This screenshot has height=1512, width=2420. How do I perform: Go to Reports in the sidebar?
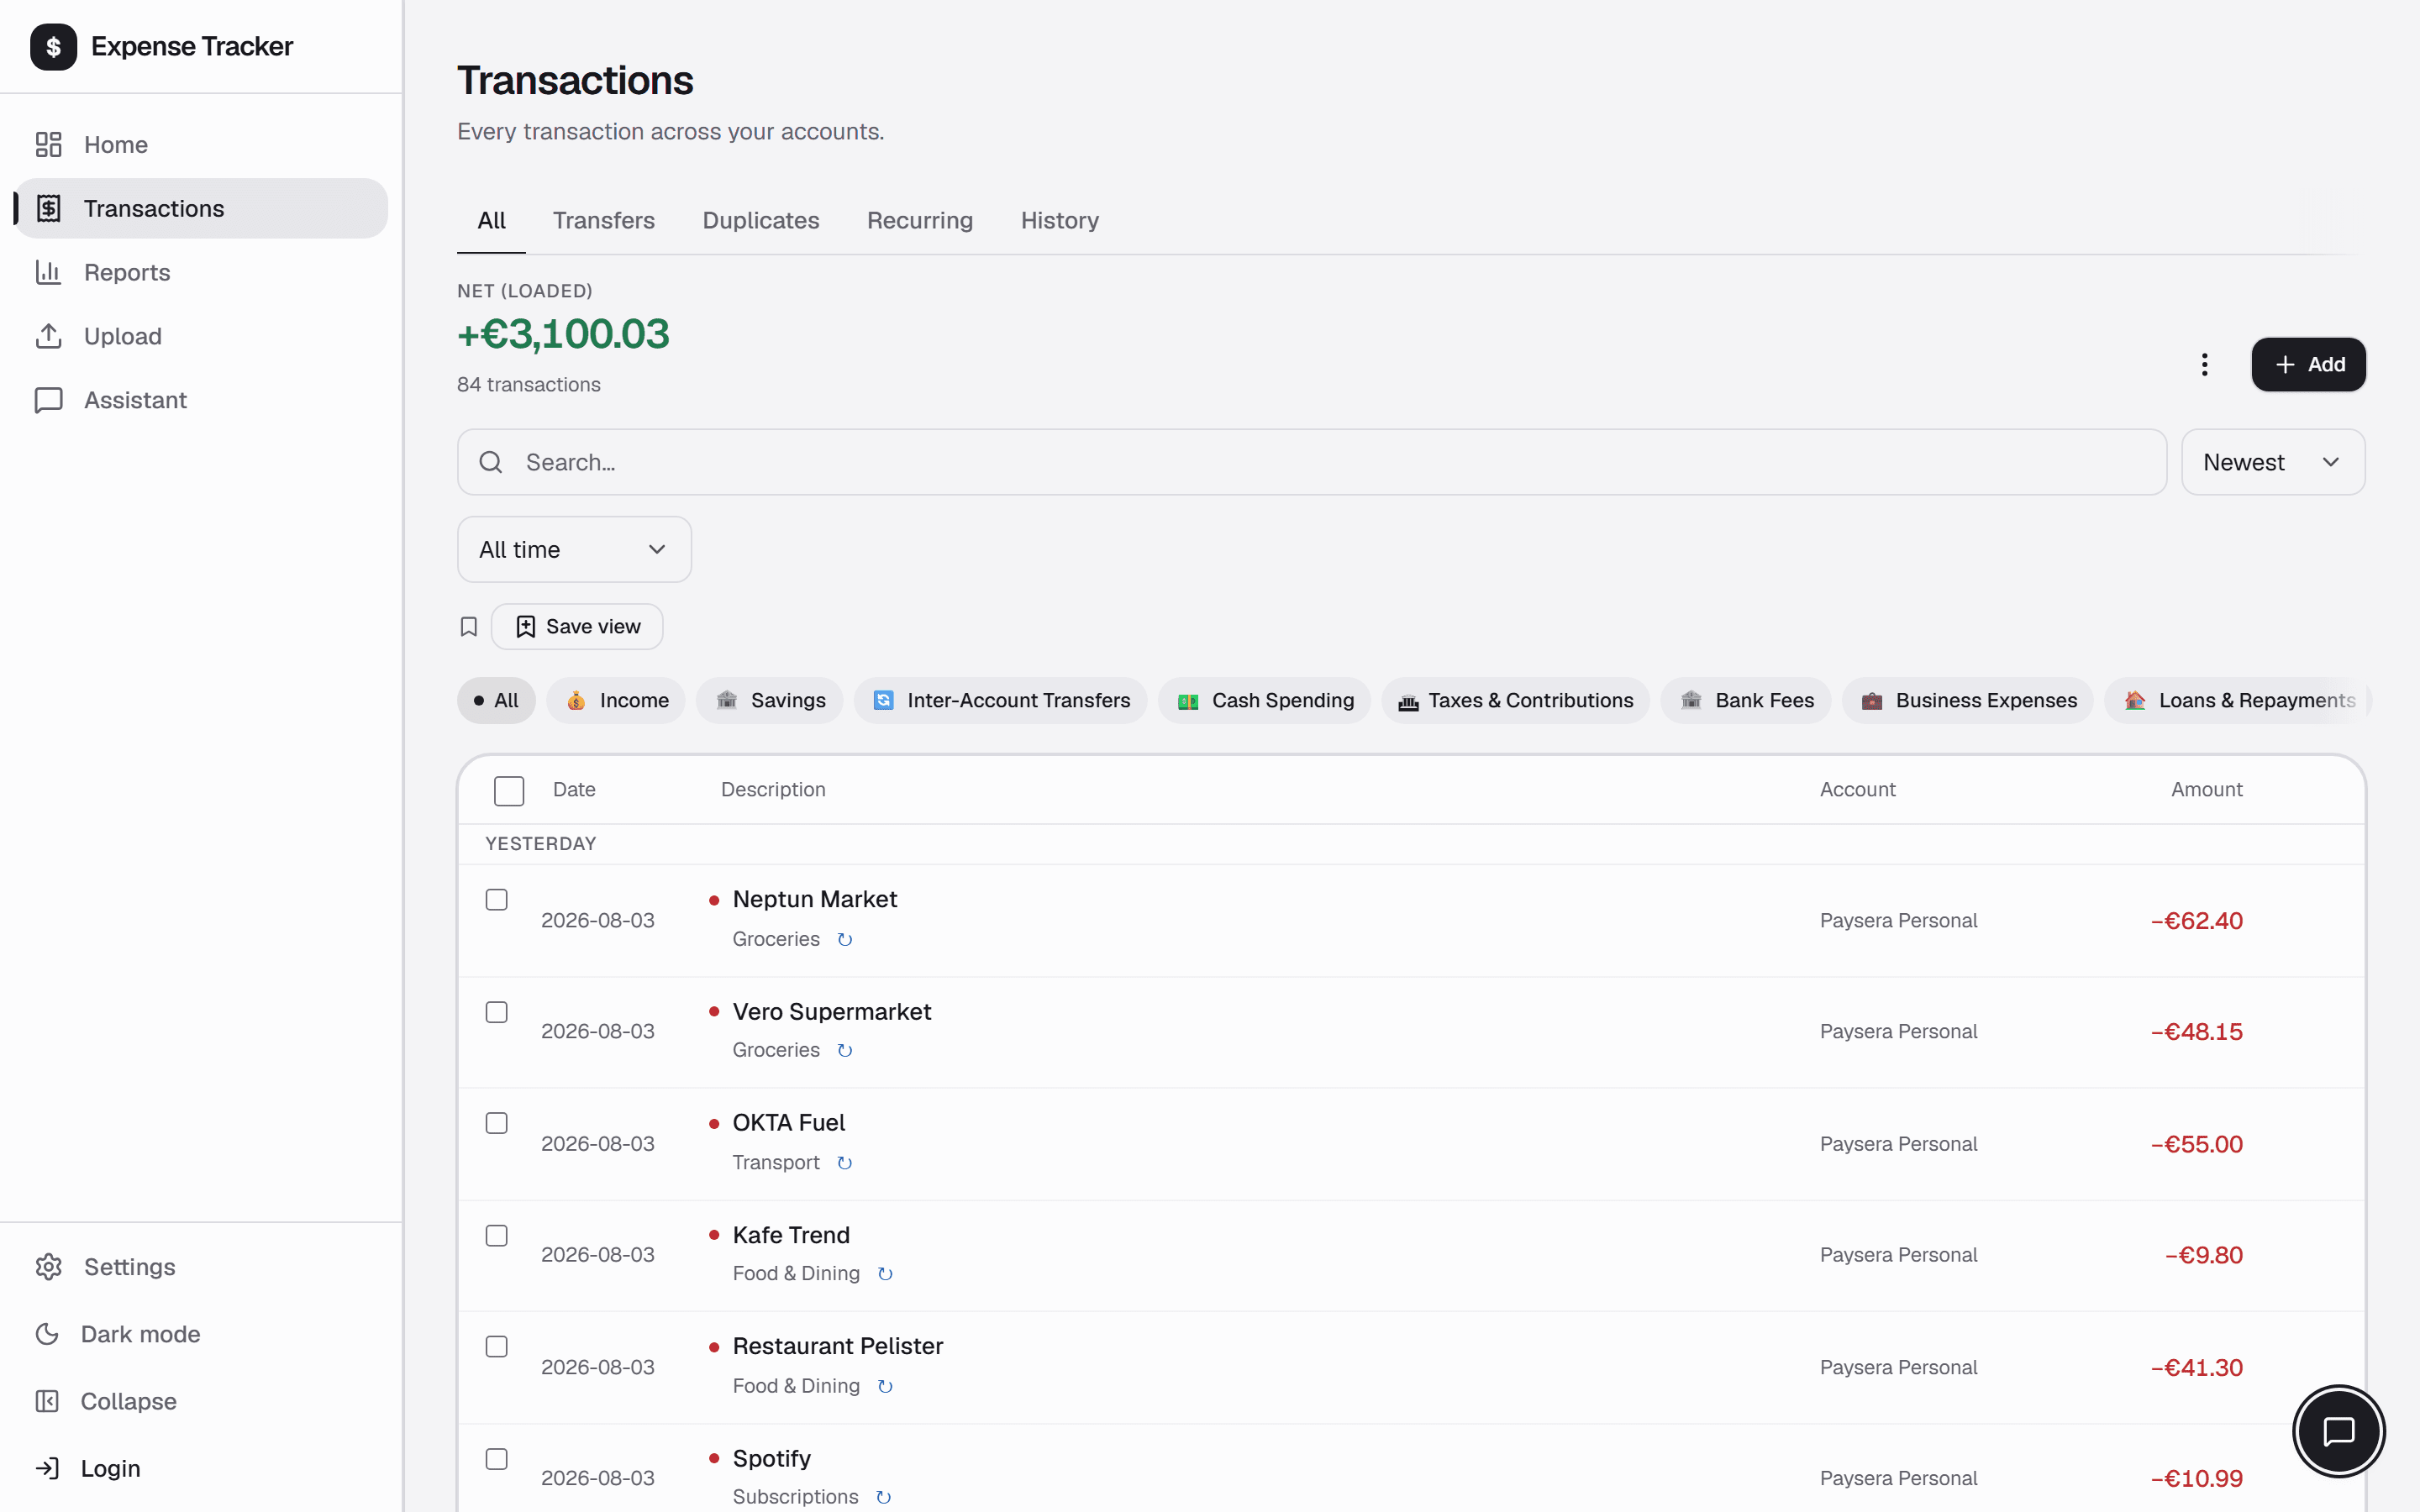tap(201, 272)
